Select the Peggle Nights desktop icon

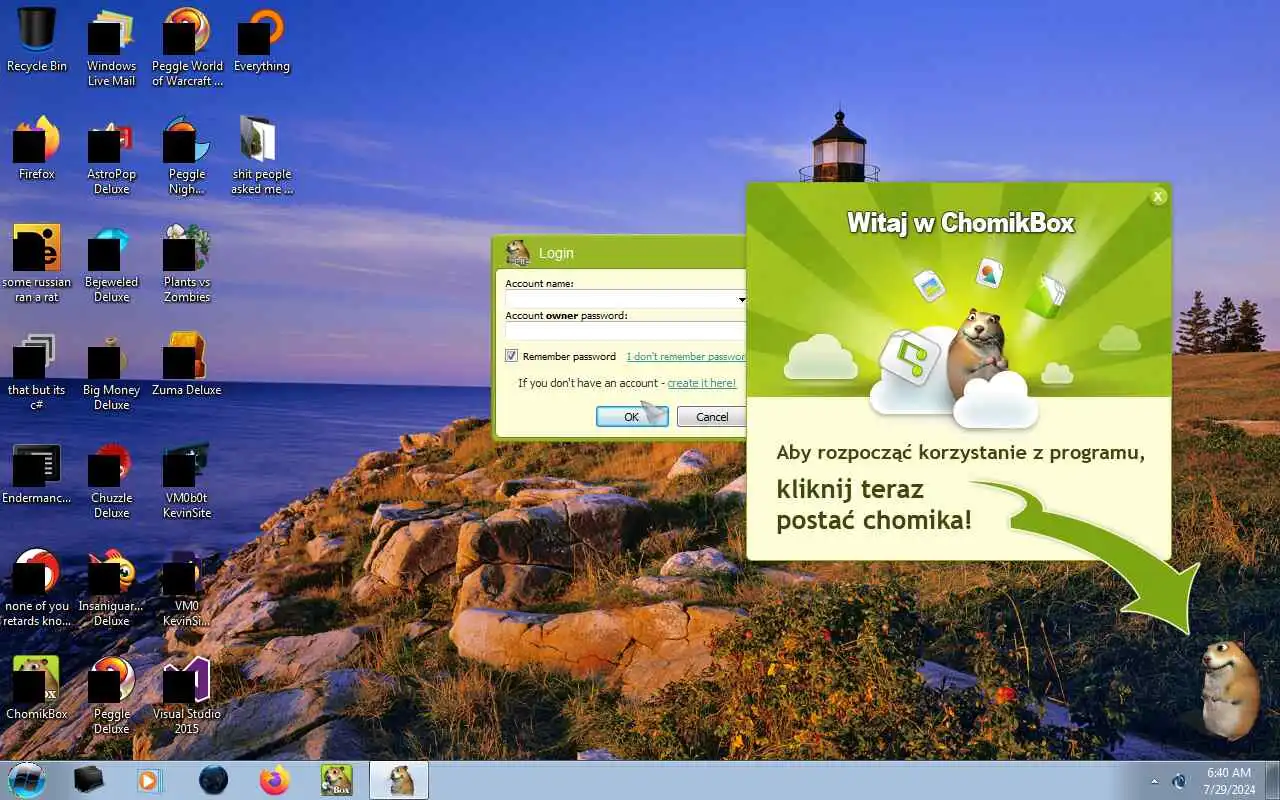(187, 154)
